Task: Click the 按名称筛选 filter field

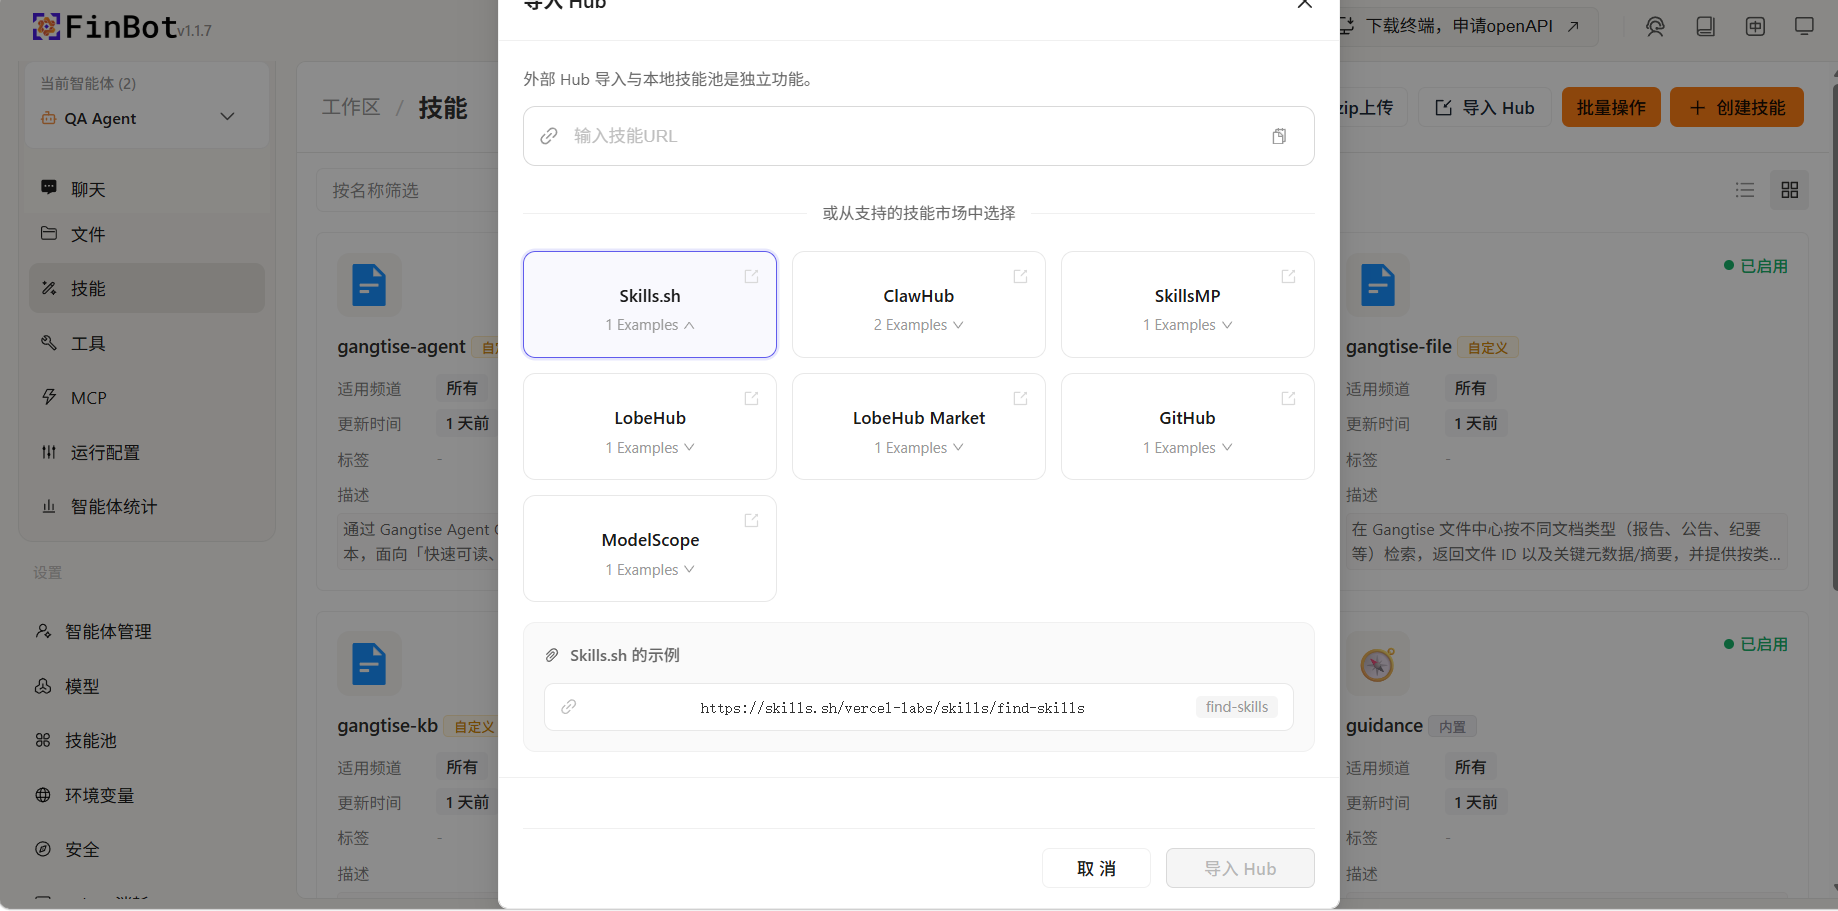Action: [x=410, y=190]
